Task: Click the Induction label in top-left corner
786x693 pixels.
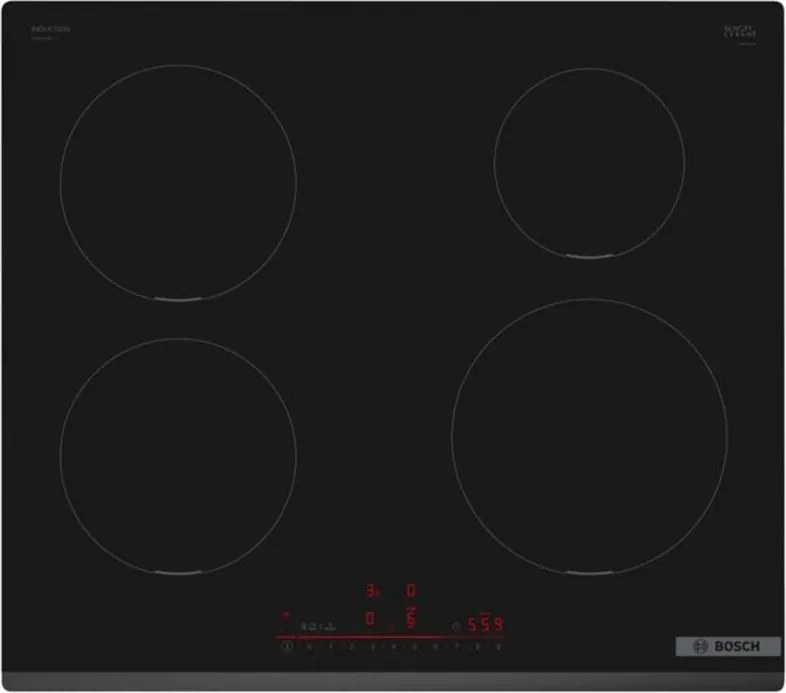Action: pyautogui.click(x=50, y=30)
